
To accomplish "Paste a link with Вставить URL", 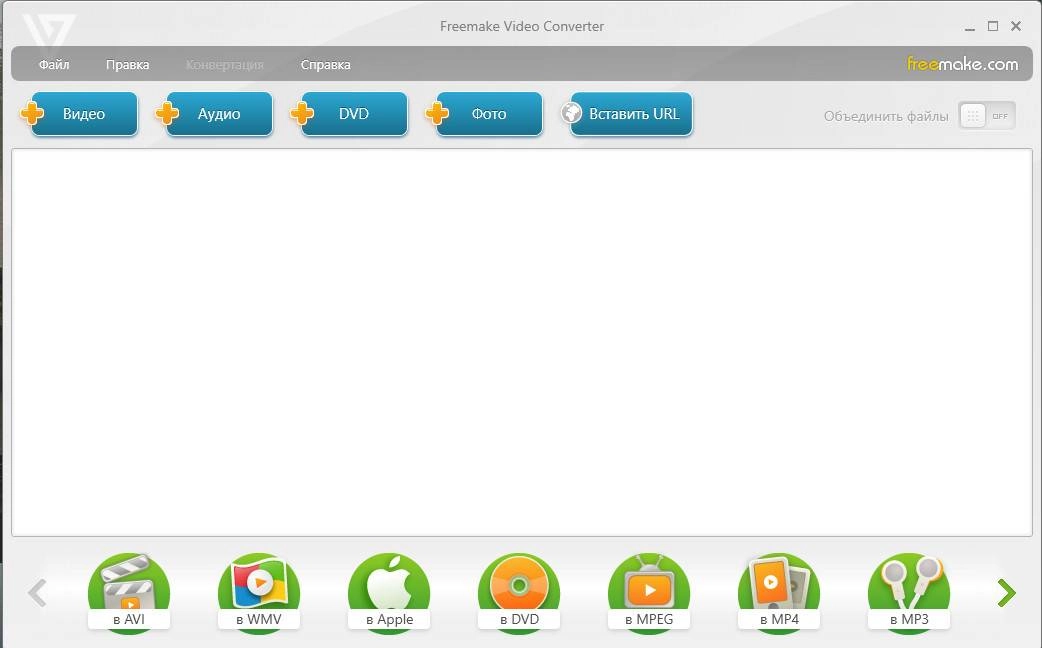I will point(627,114).
